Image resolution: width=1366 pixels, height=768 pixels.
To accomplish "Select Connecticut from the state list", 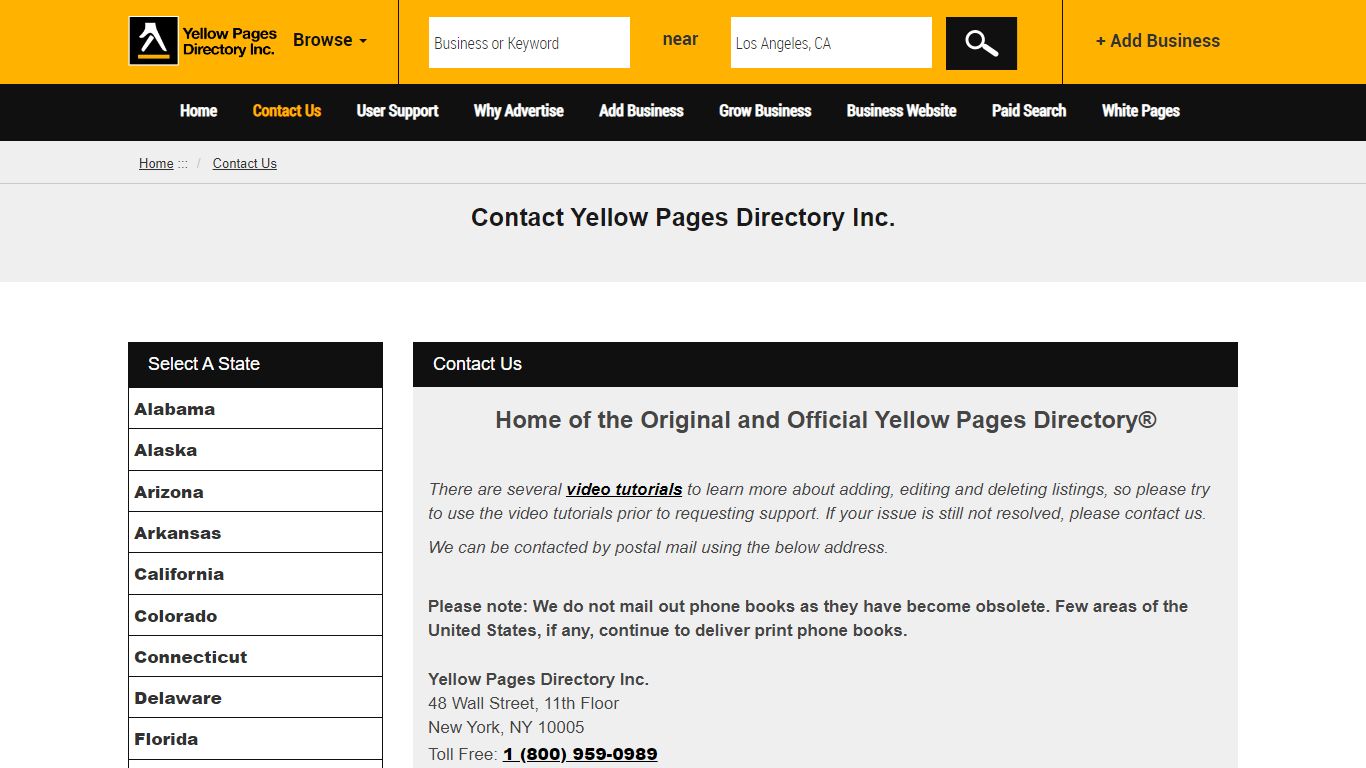I will pos(255,657).
